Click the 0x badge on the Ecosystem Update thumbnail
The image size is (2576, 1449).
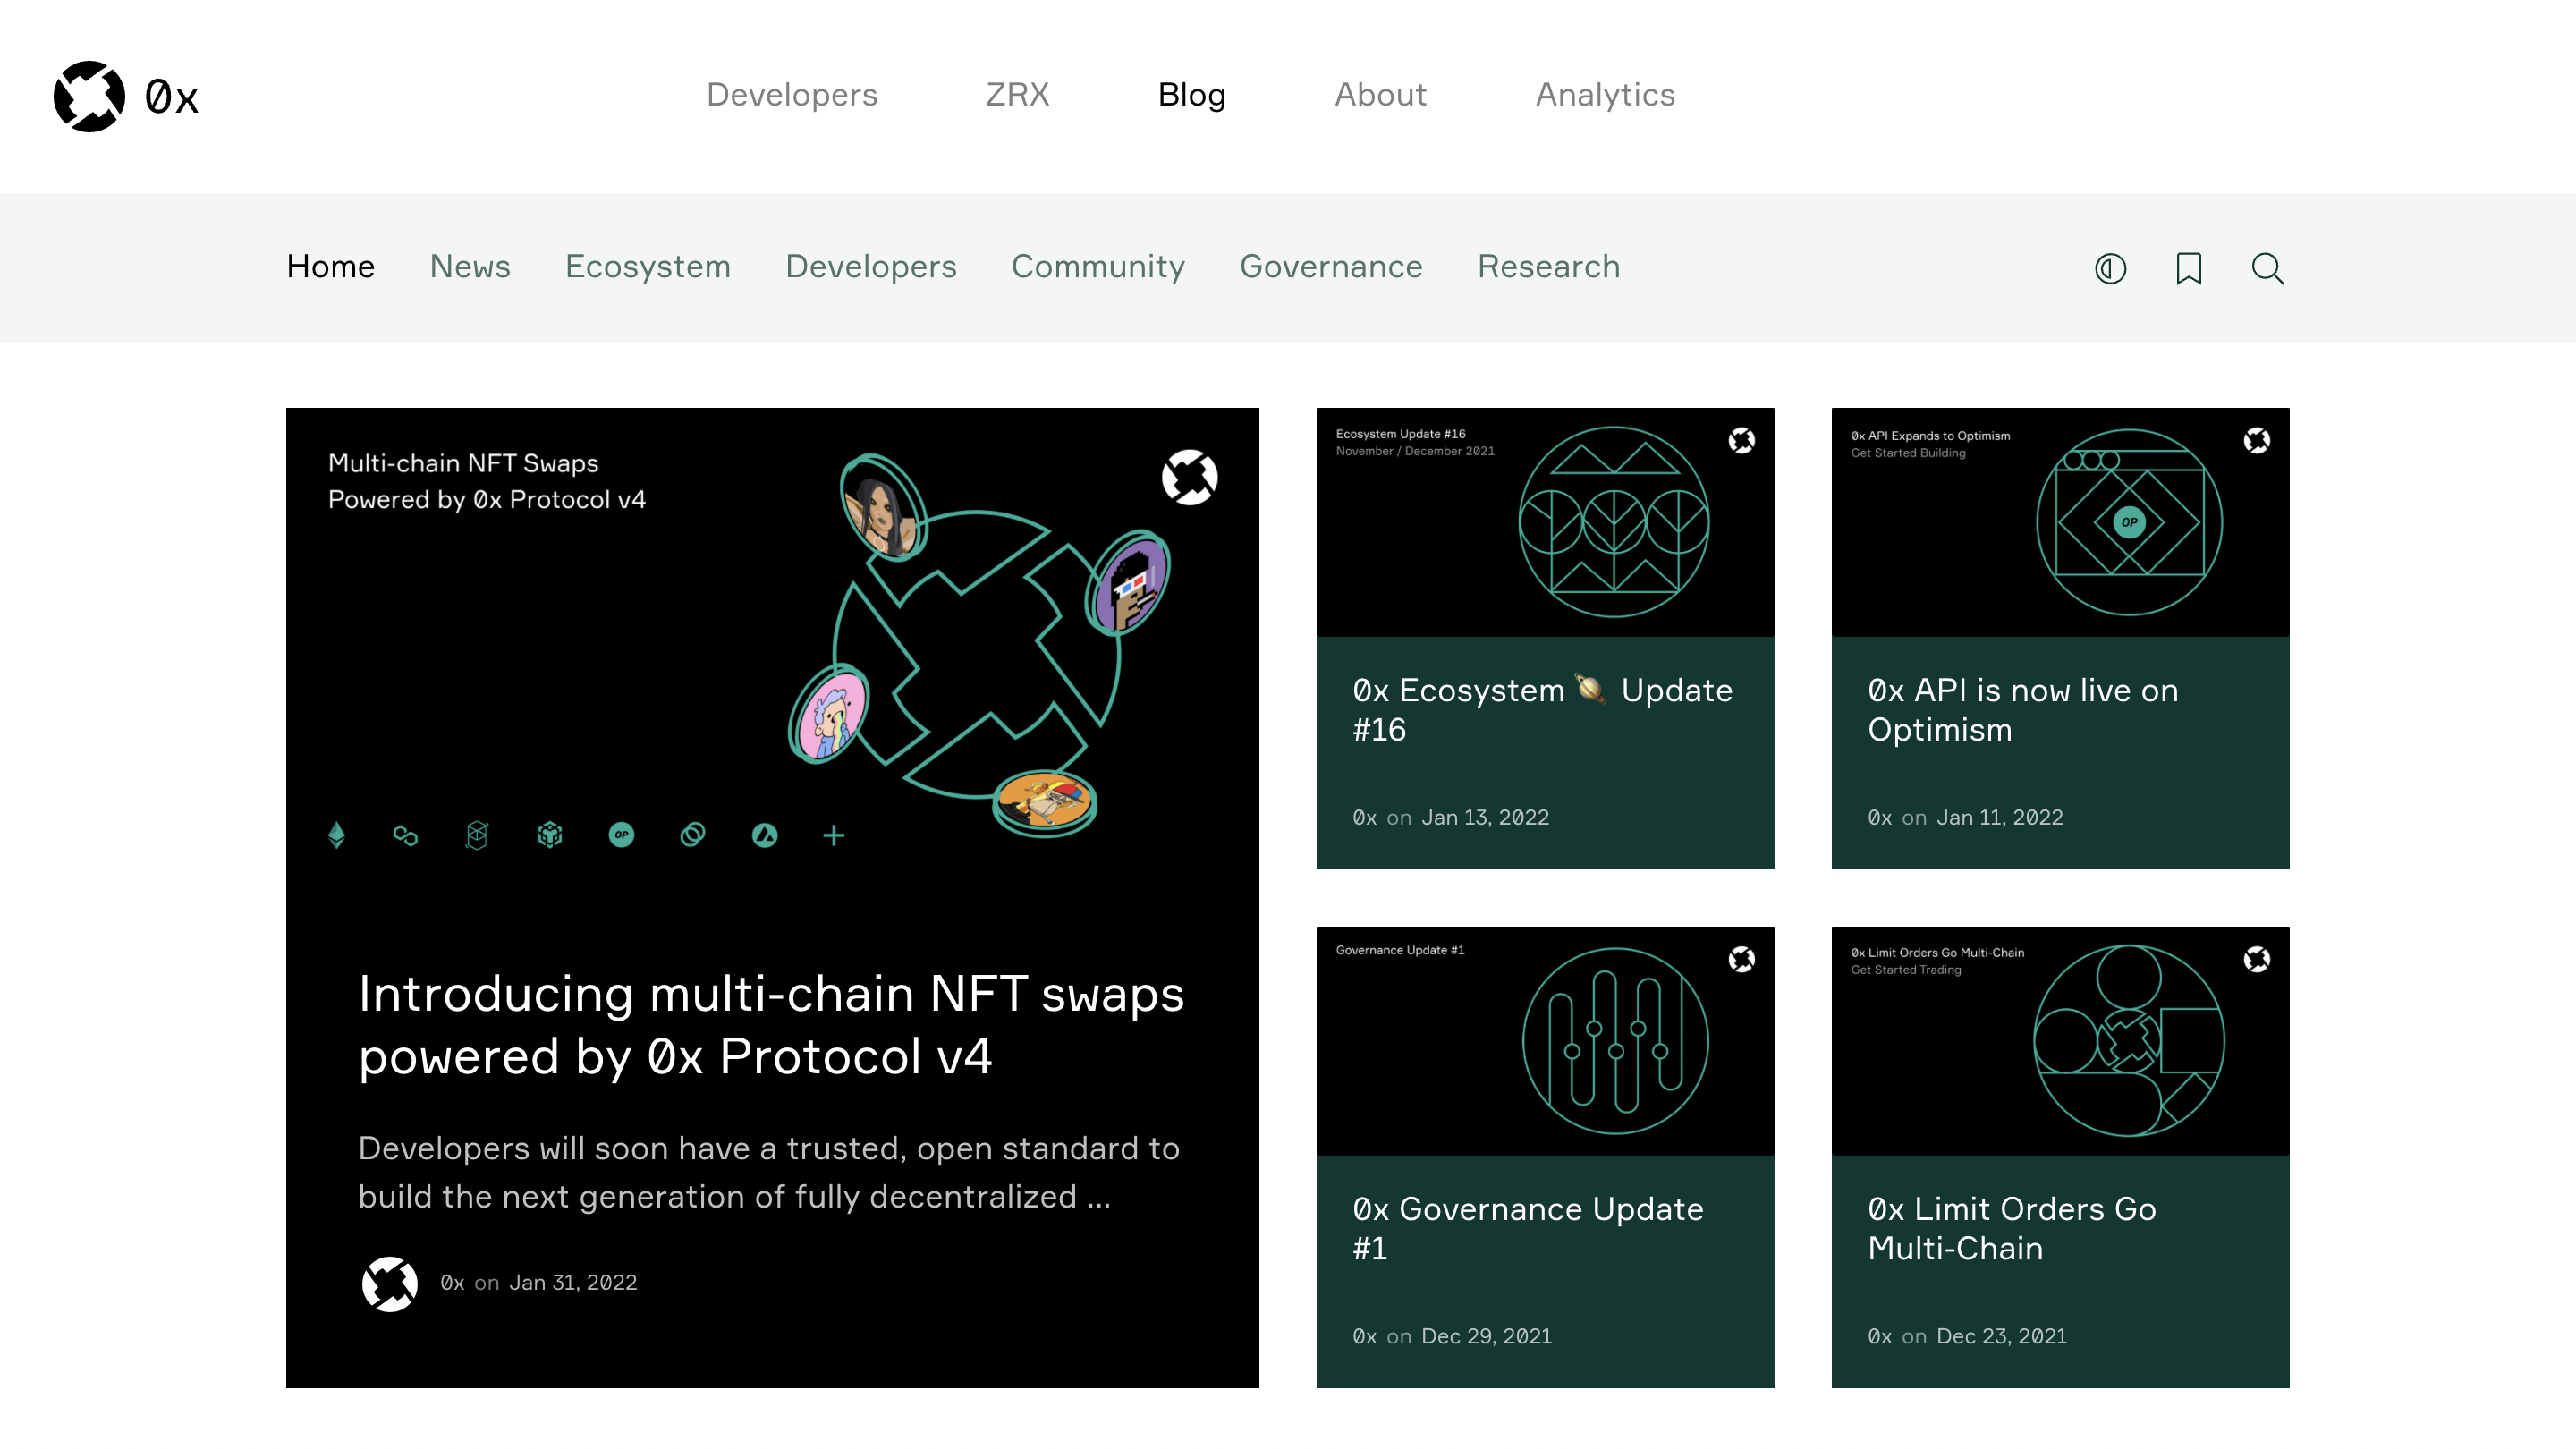pos(1741,441)
